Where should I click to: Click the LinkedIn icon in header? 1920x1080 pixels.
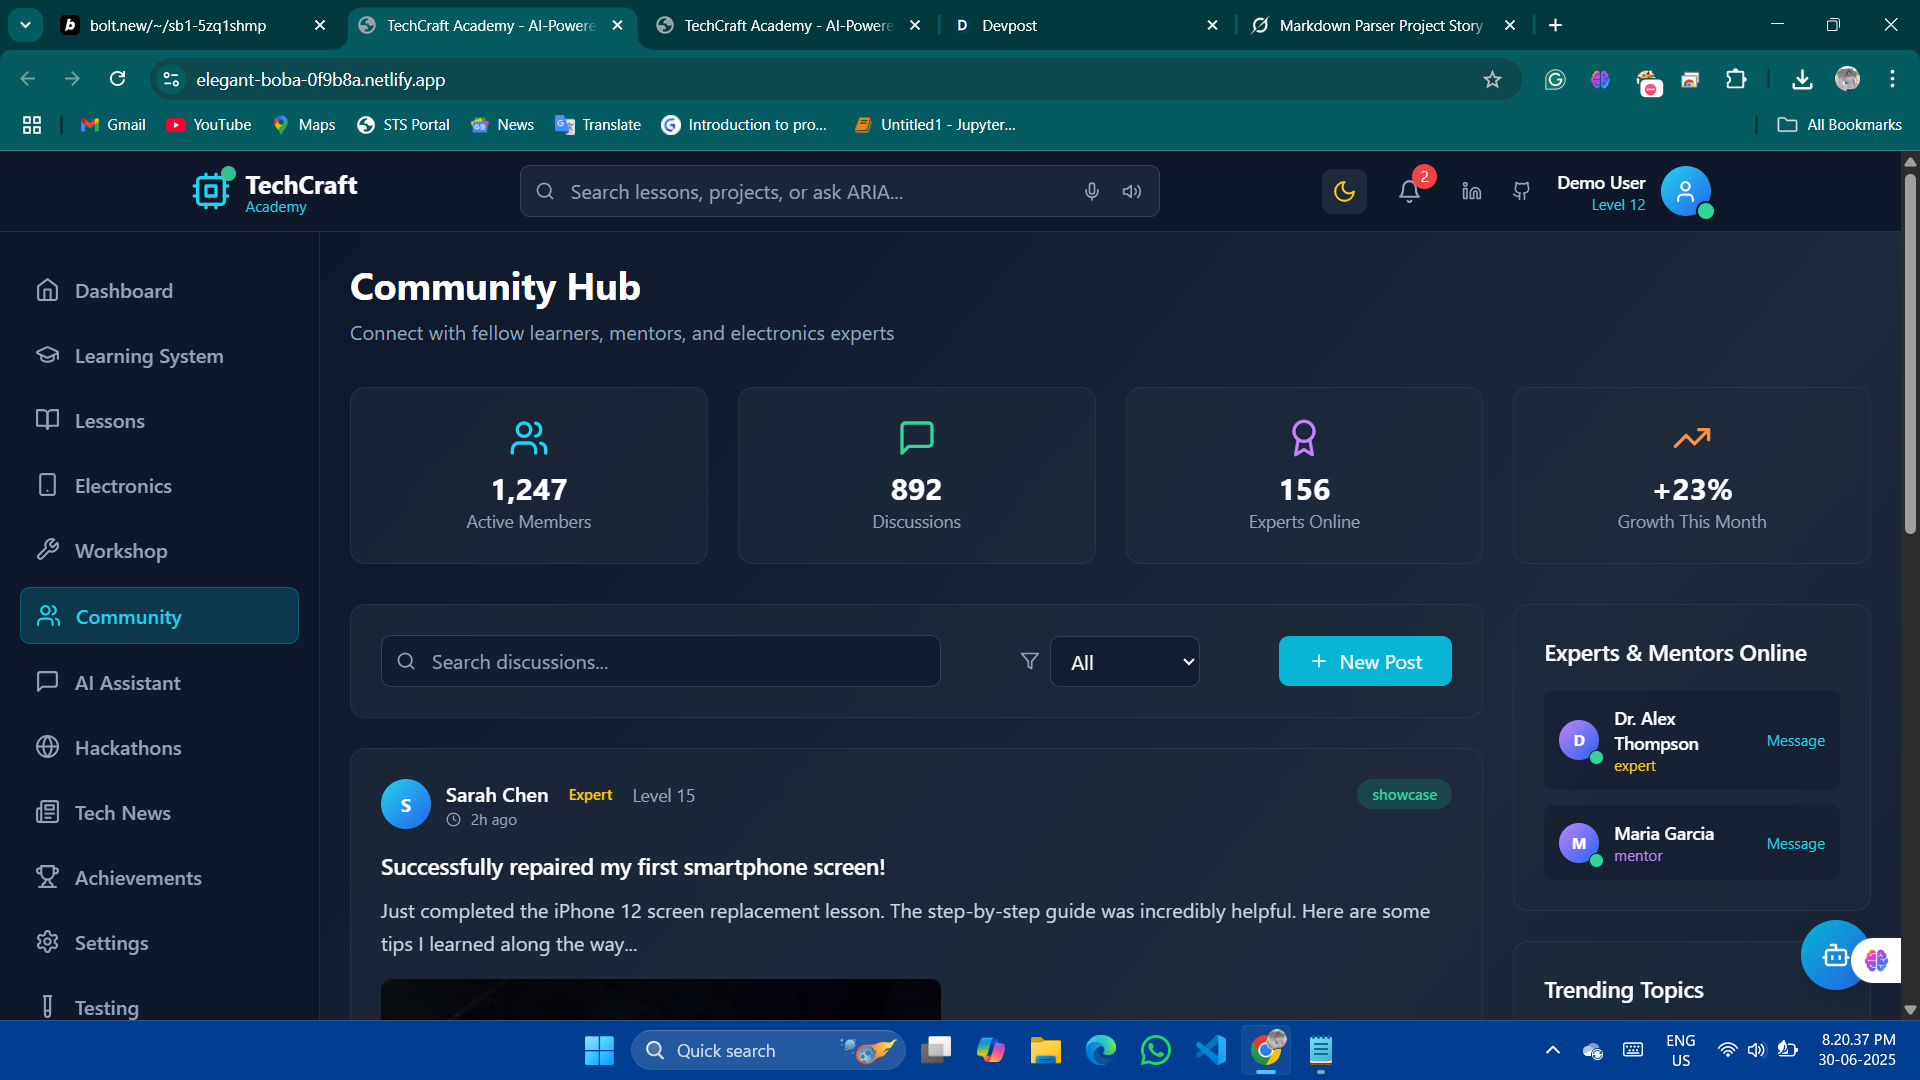click(1471, 191)
